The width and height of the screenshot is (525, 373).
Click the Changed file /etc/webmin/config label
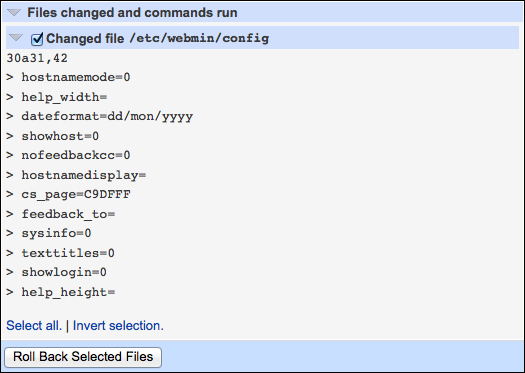157,39
